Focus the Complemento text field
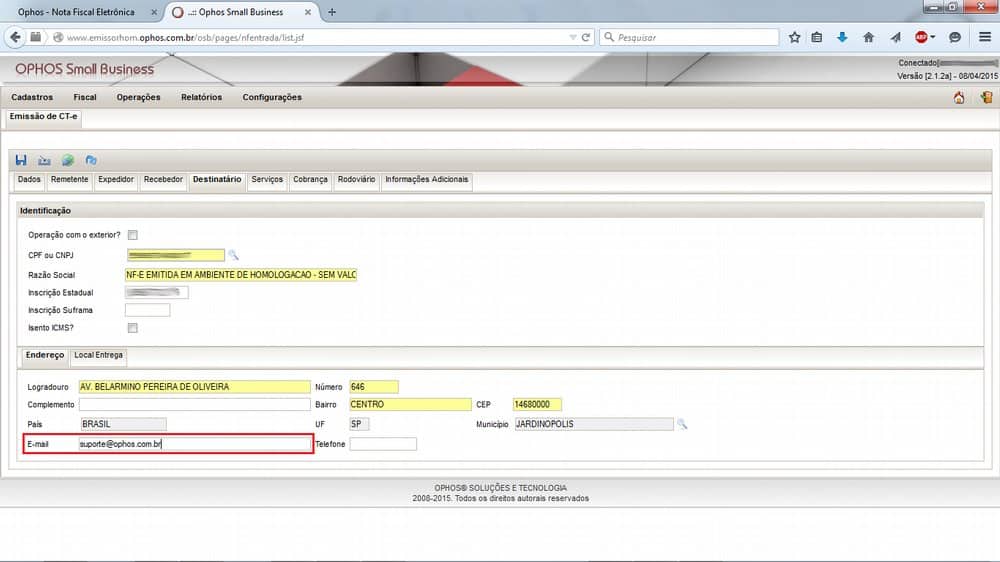Image resolution: width=1000 pixels, height=562 pixels. (195, 405)
